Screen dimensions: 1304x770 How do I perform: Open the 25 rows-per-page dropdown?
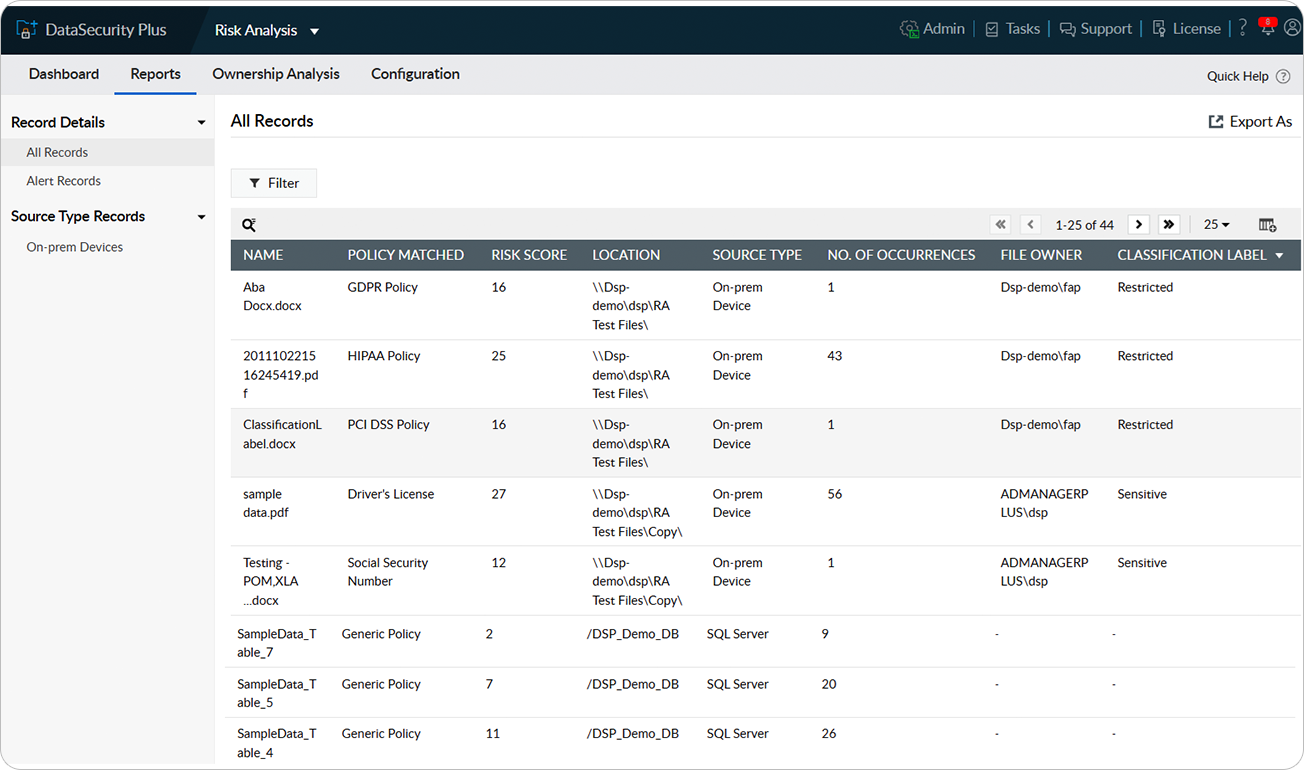pyautogui.click(x=1216, y=224)
